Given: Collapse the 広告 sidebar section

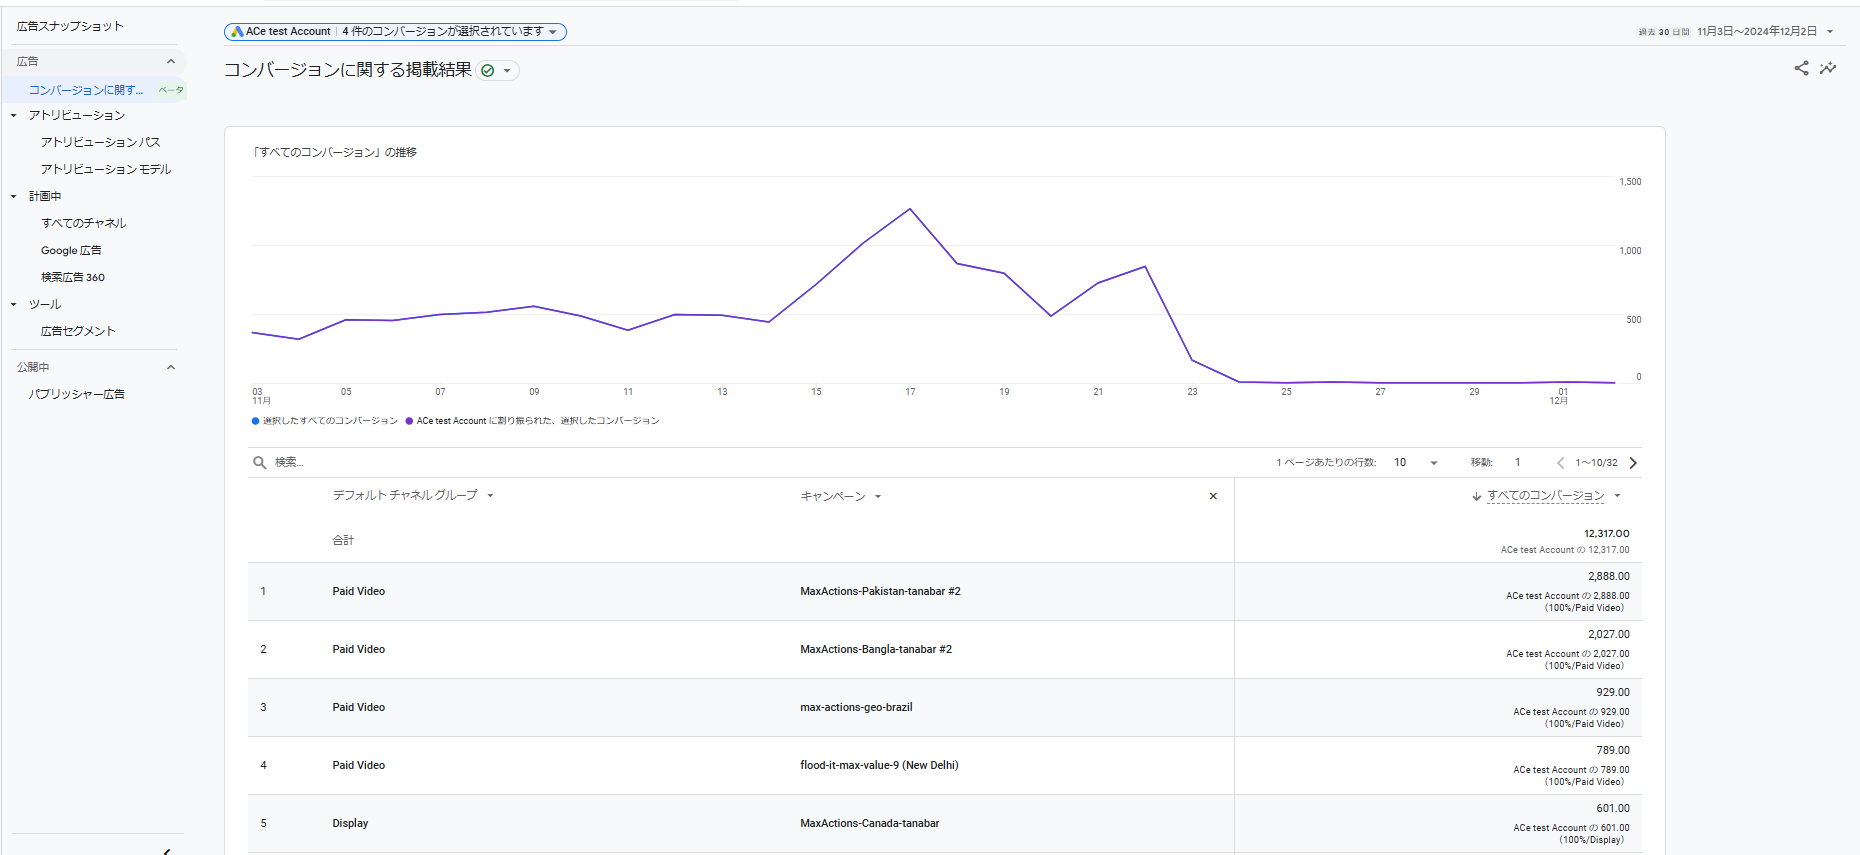Looking at the screenshot, I should tap(171, 61).
